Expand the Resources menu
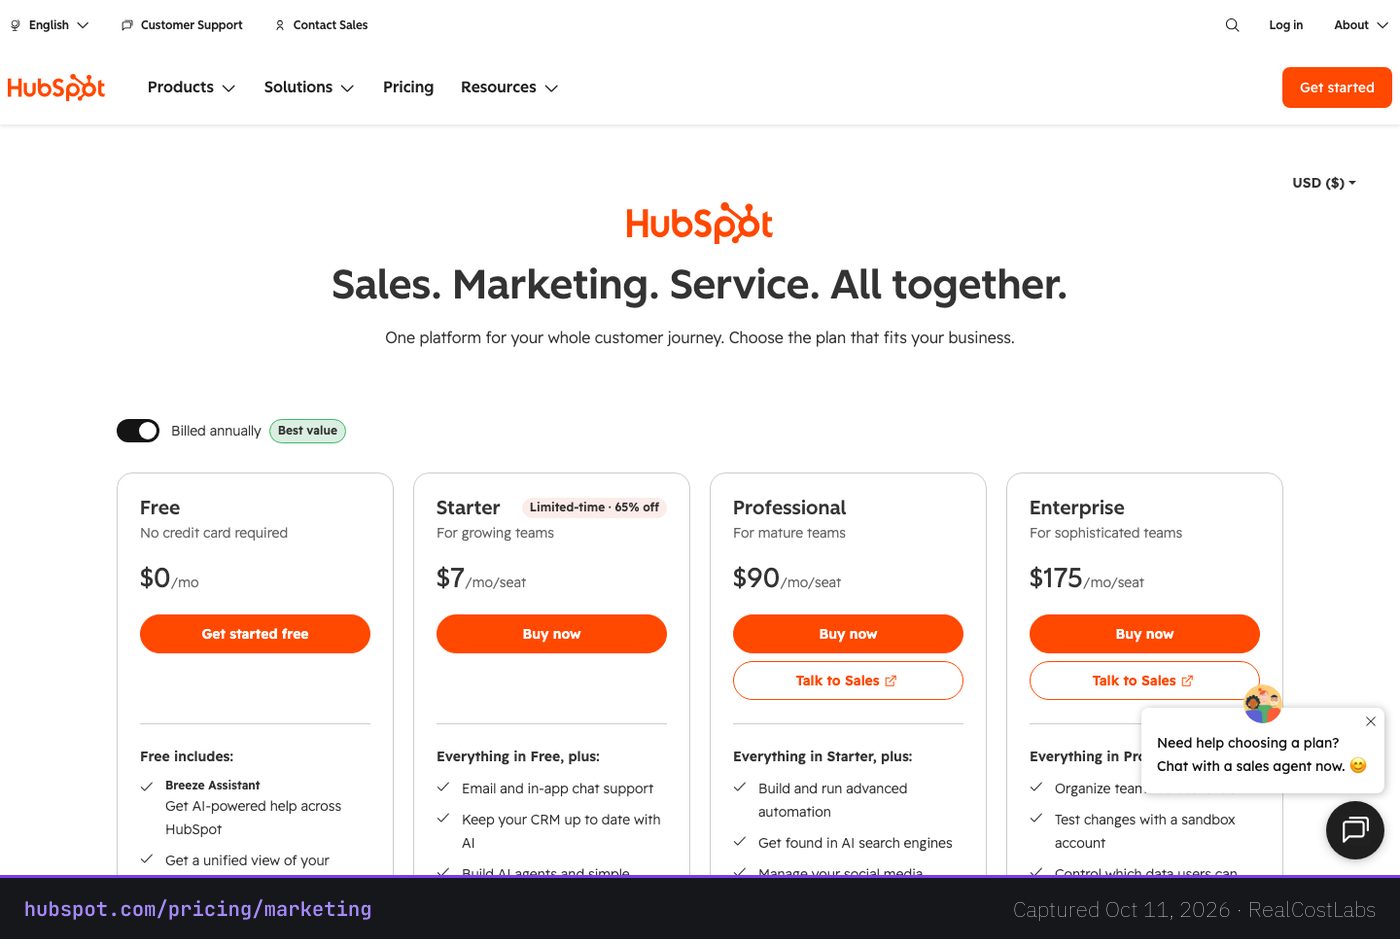 pos(509,87)
